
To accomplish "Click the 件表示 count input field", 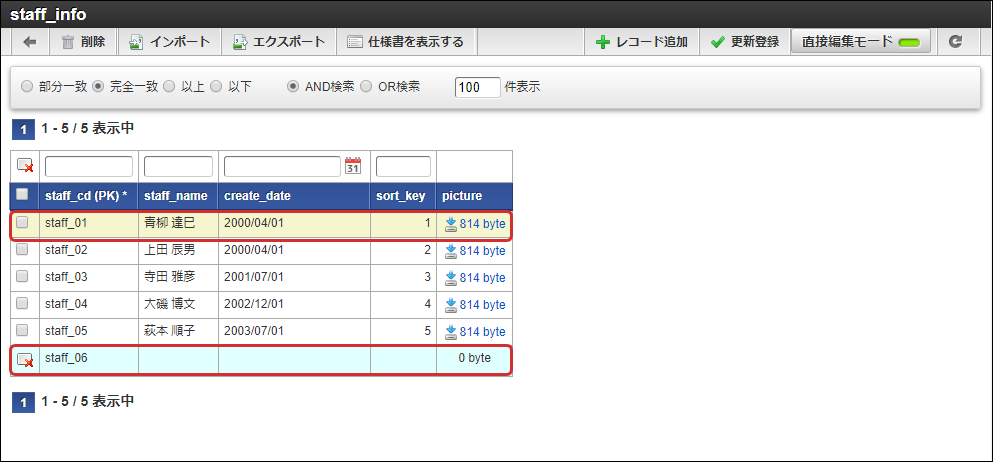I will pos(477,87).
